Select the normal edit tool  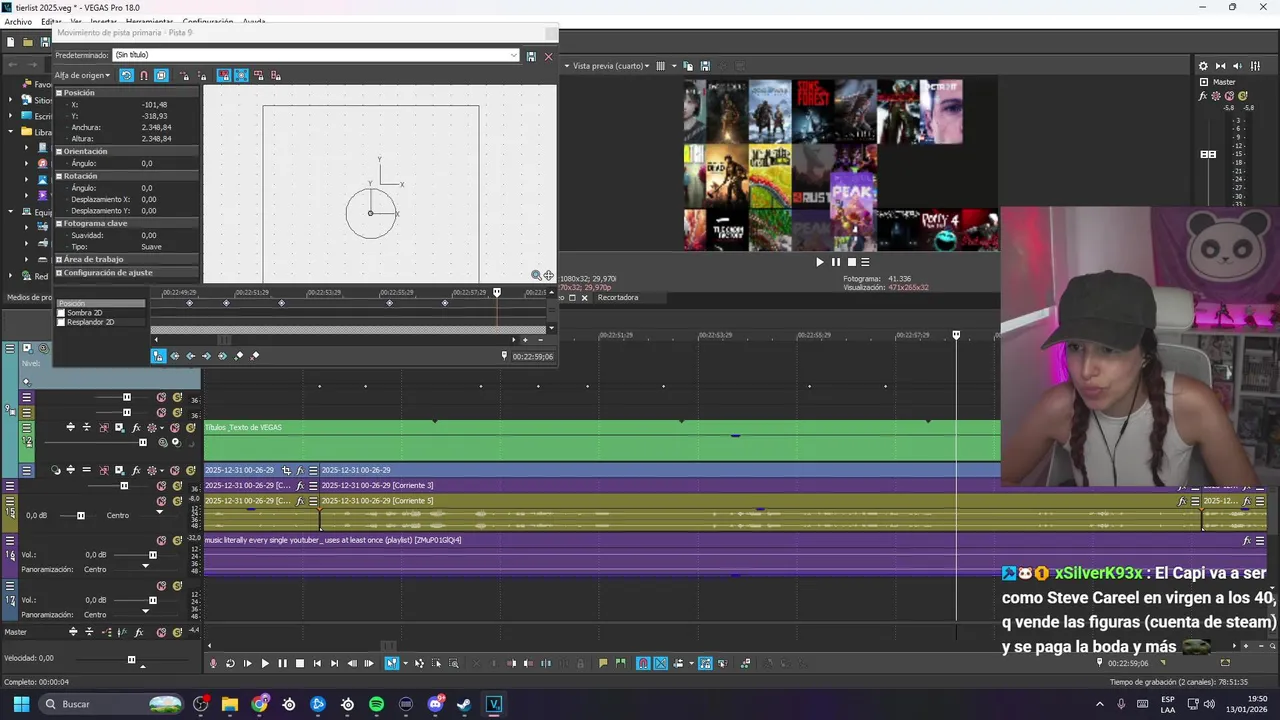click(392, 663)
